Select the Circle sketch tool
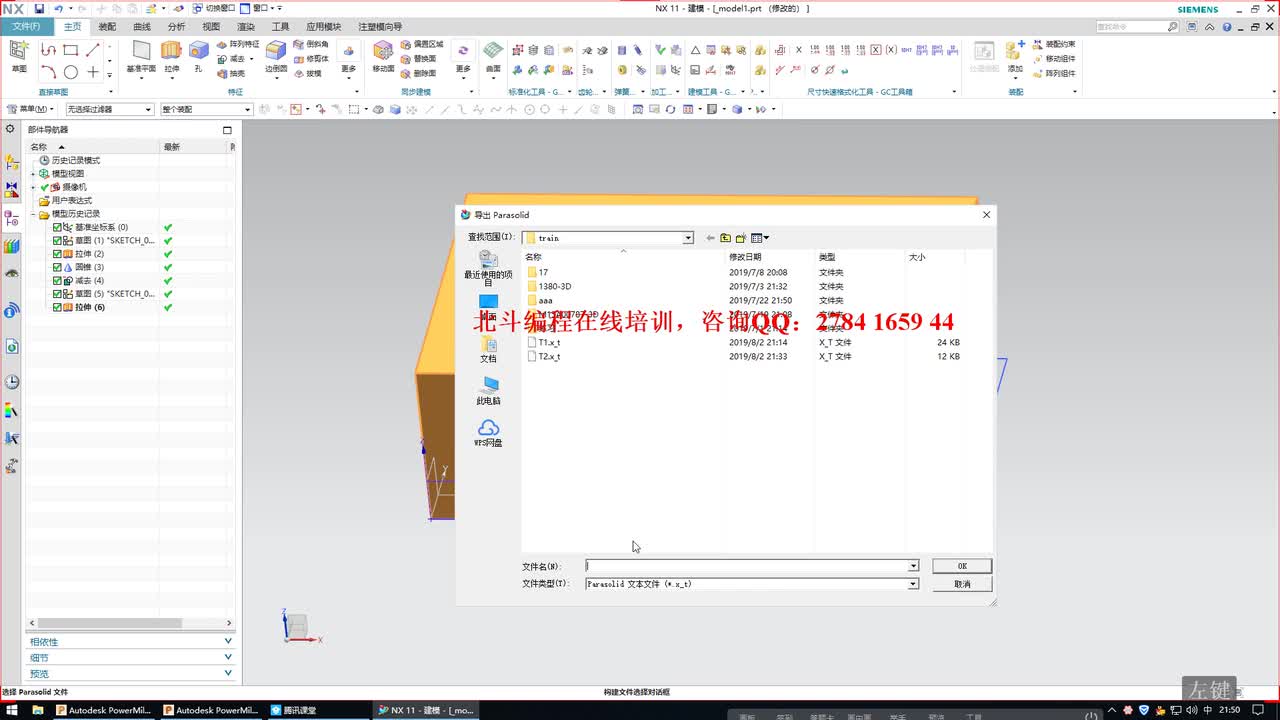The width and height of the screenshot is (1280, 720). click(x=70, y=72)
